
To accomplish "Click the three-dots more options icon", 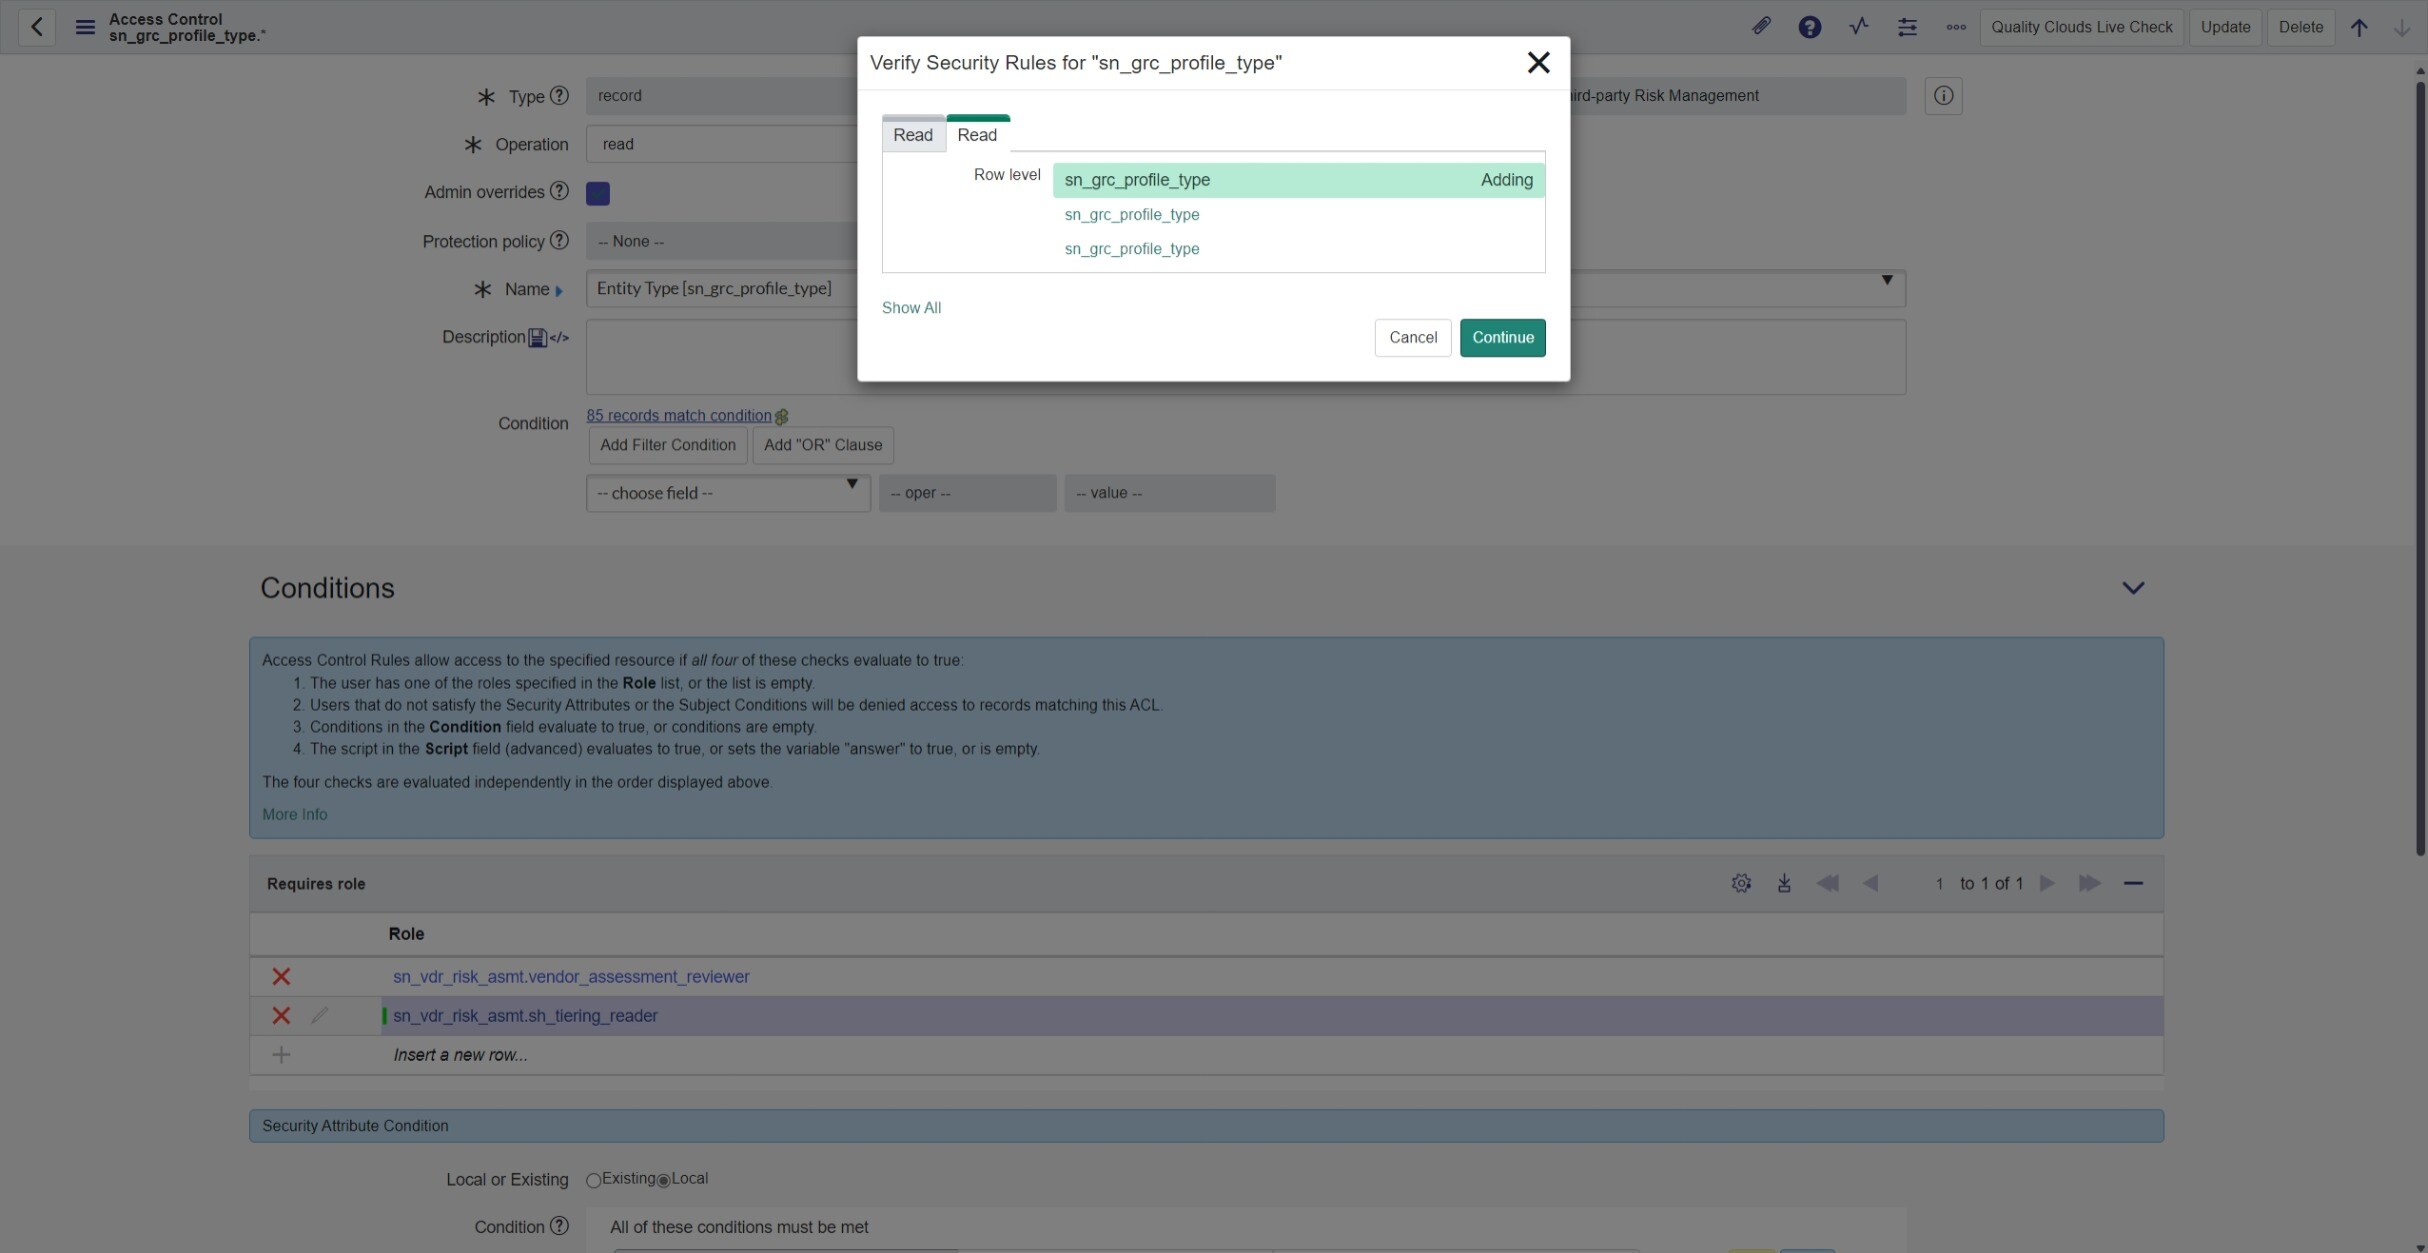I will [1955, 27].
